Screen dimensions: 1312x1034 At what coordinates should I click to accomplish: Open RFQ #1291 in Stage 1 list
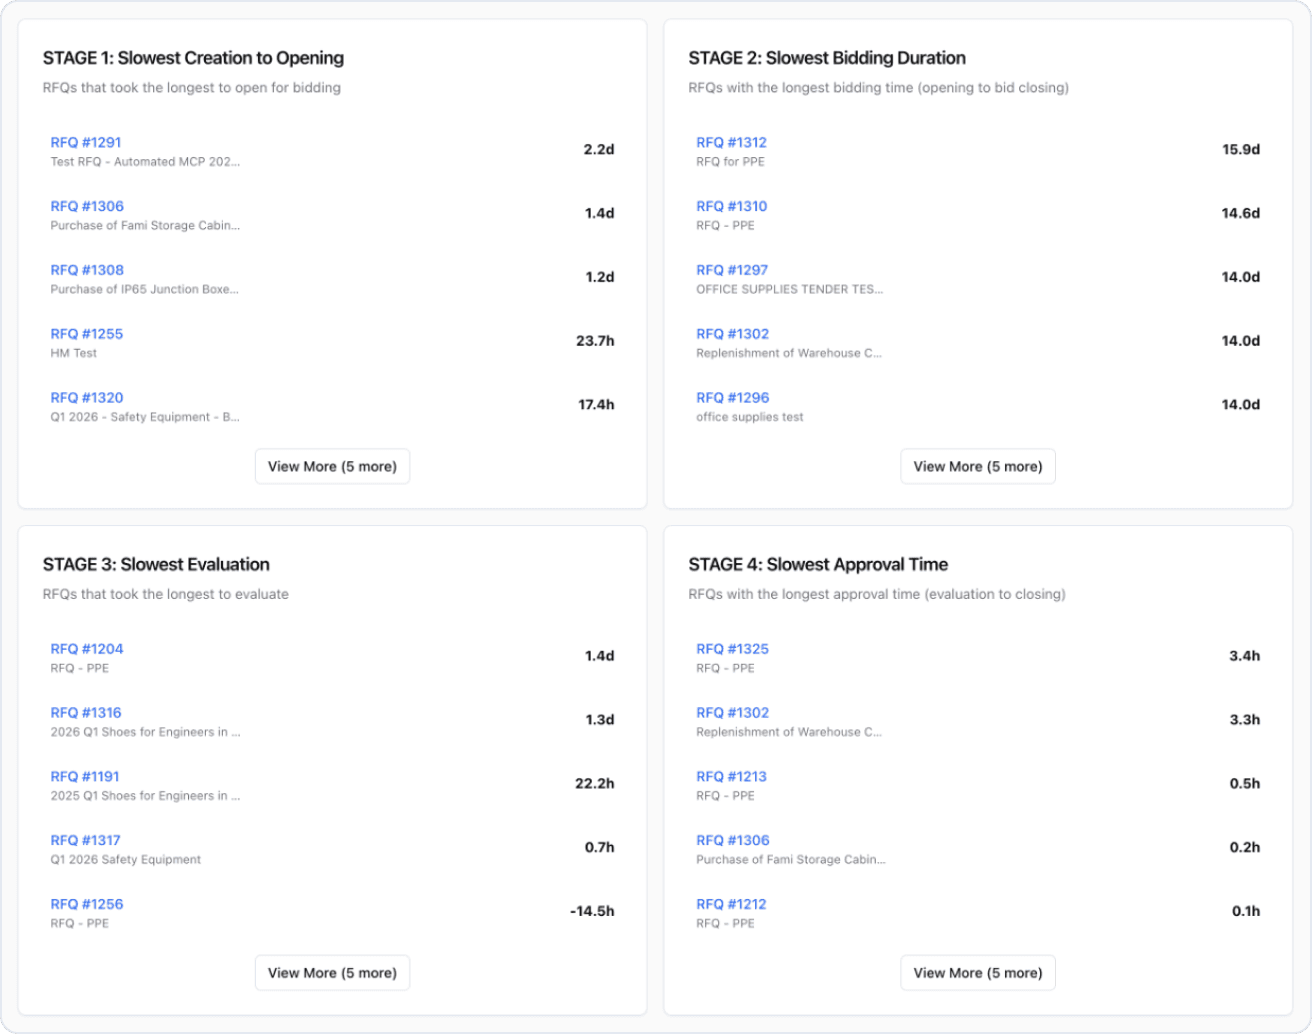(x=85, y=142)
